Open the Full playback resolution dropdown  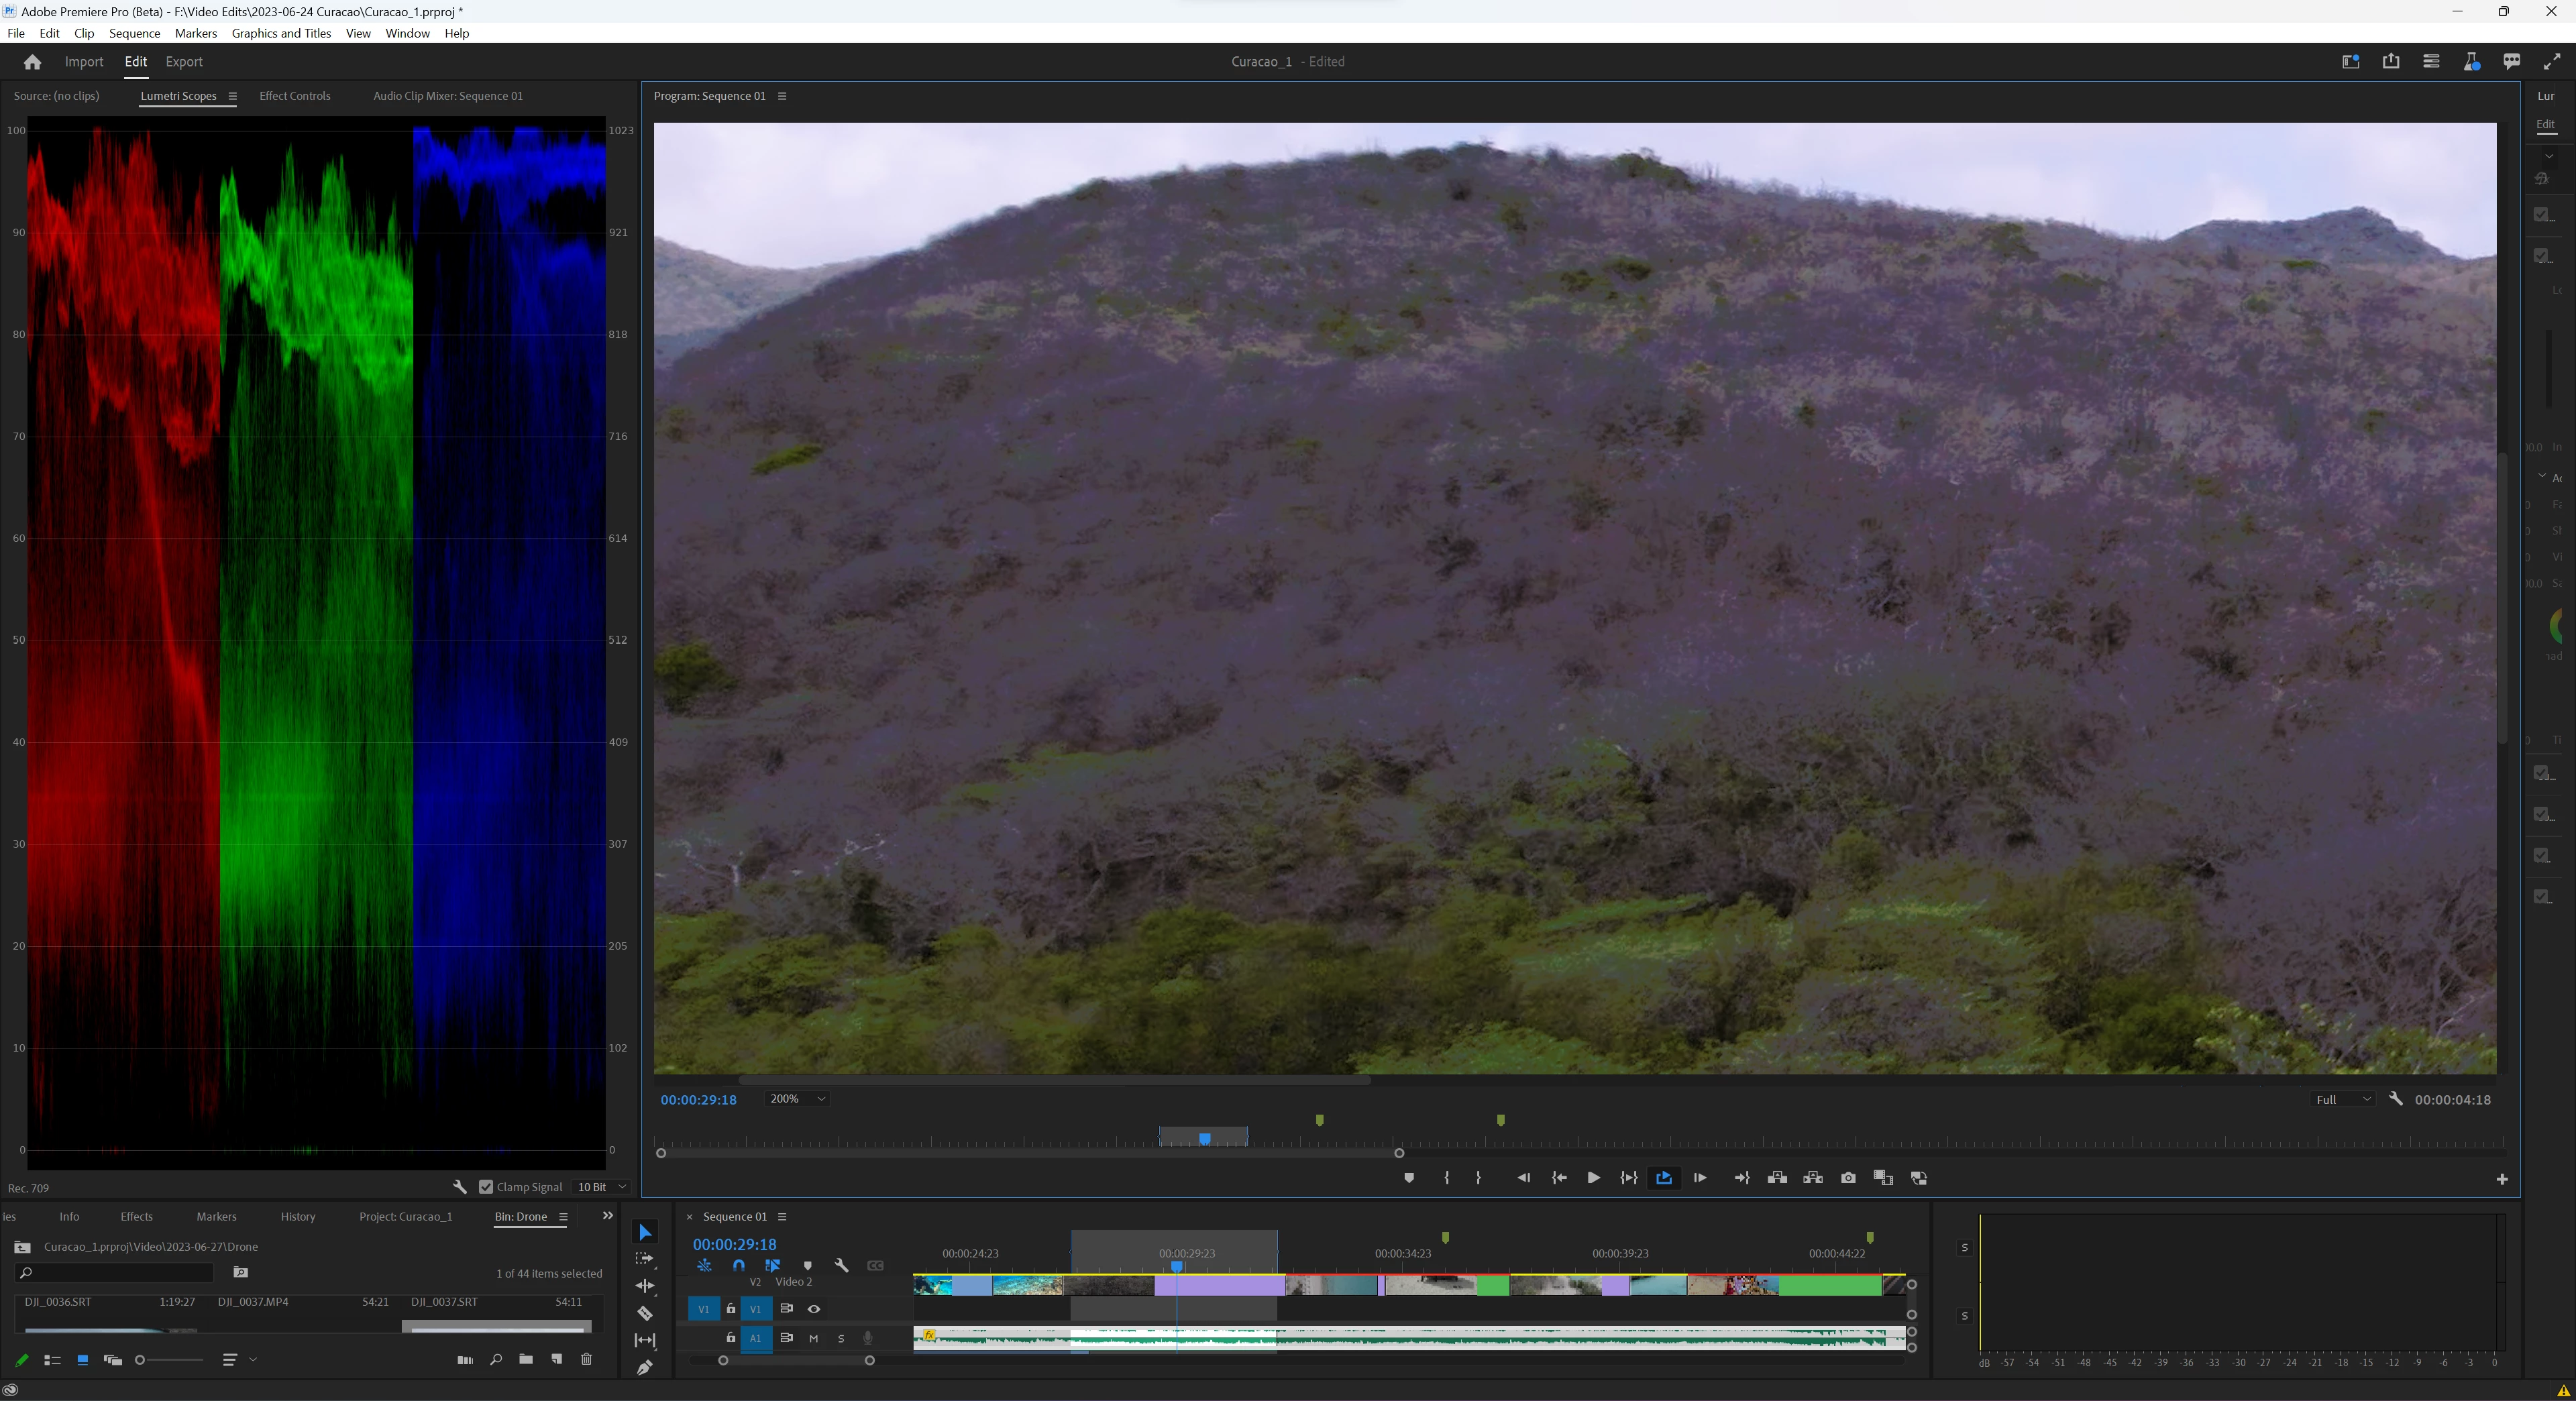coord(2343,1100)
